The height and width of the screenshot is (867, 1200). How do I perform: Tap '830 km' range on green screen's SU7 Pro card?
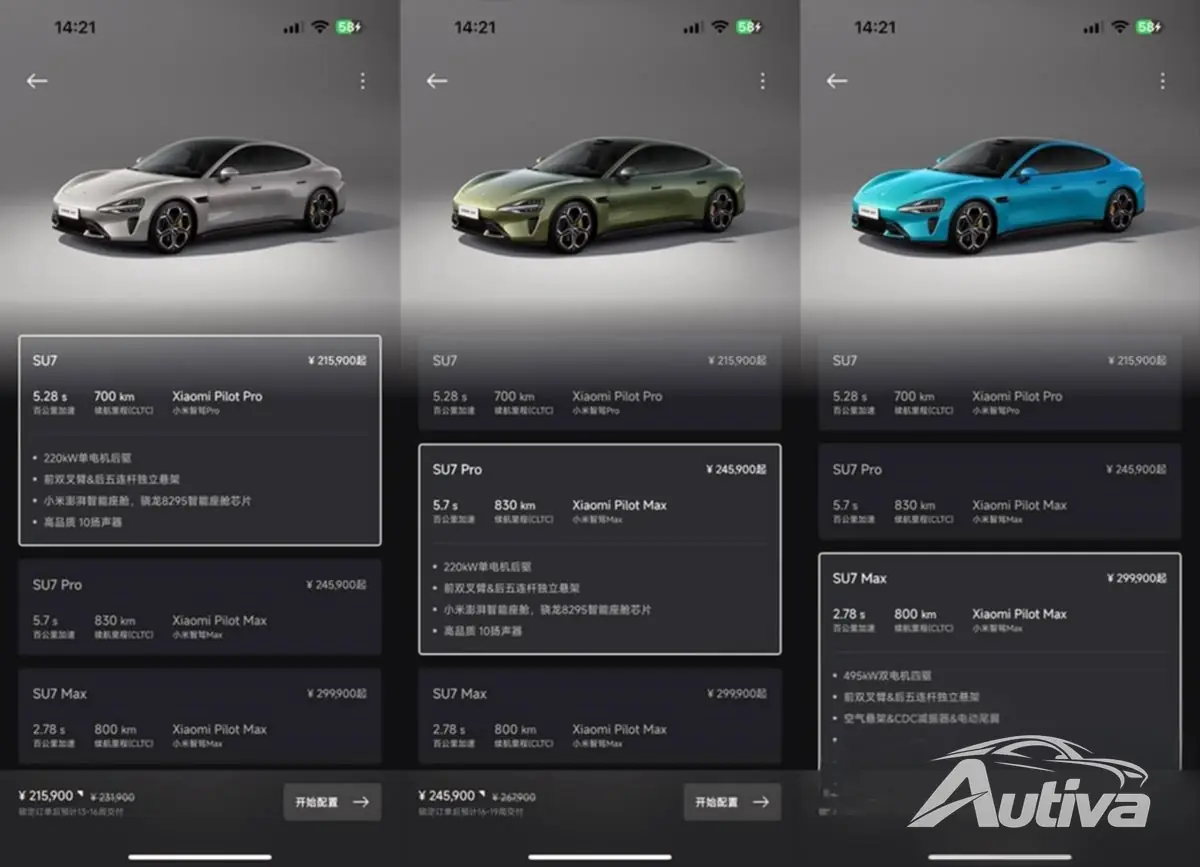coord(514,505)
